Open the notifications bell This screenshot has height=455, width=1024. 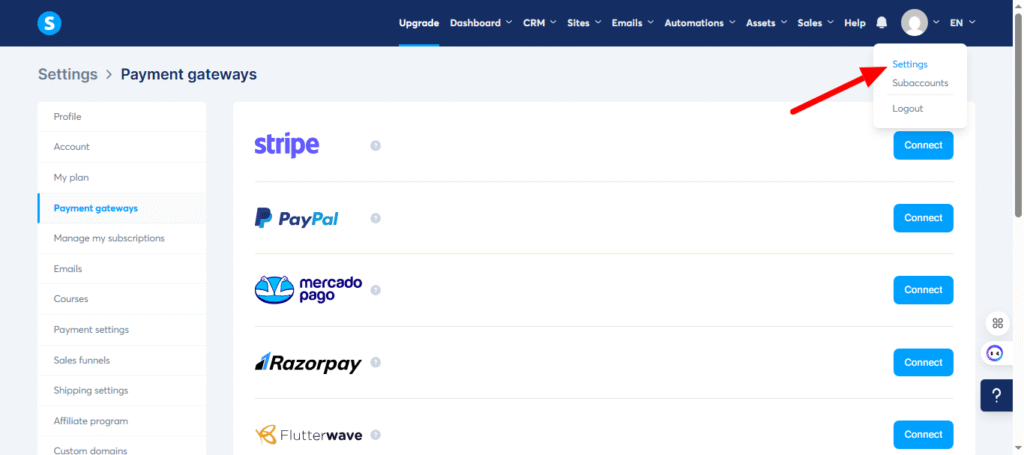click(x=882, y=23)
